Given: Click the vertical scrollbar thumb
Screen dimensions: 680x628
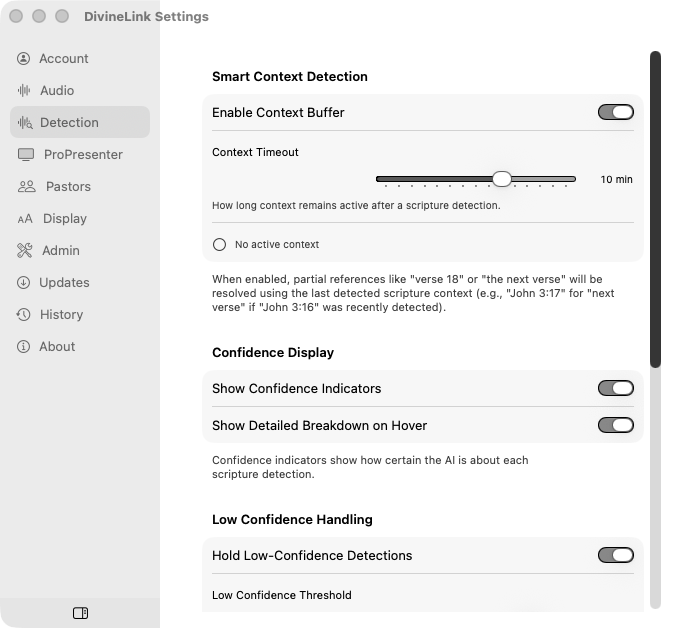Looking at the screenshot, I should (655, 209).
